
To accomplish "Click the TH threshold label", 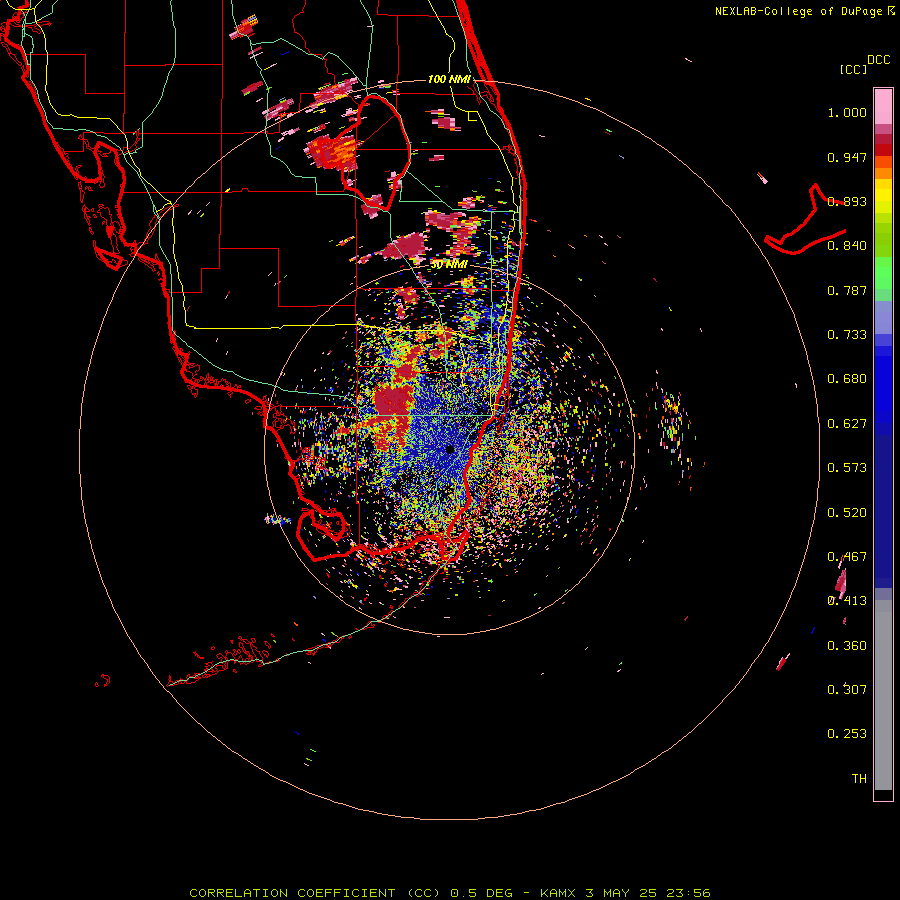I will (x=859, y=779).
